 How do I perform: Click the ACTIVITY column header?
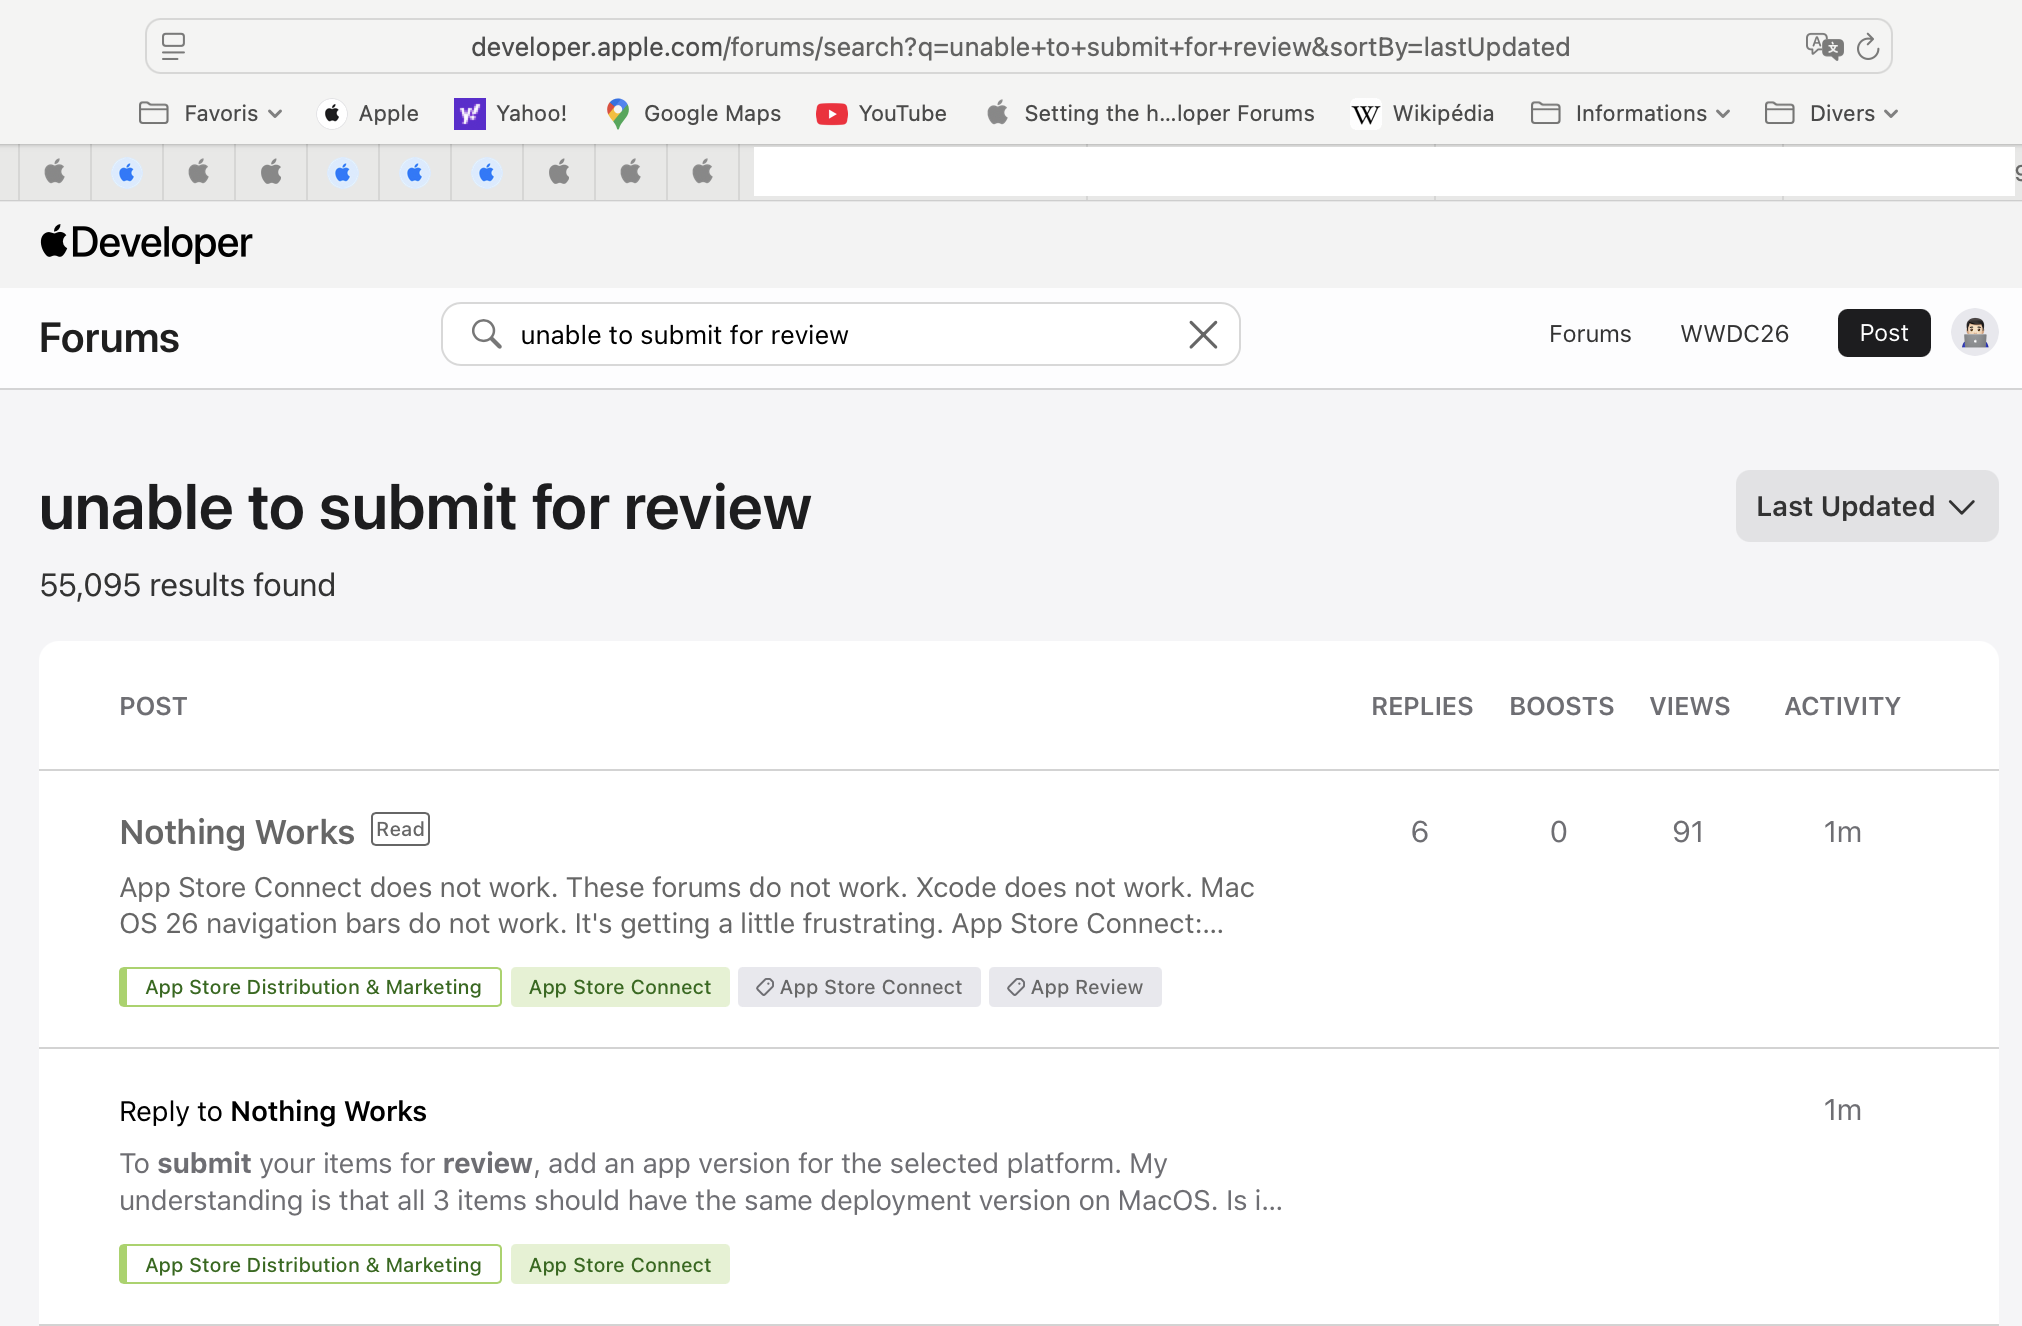1843,706
